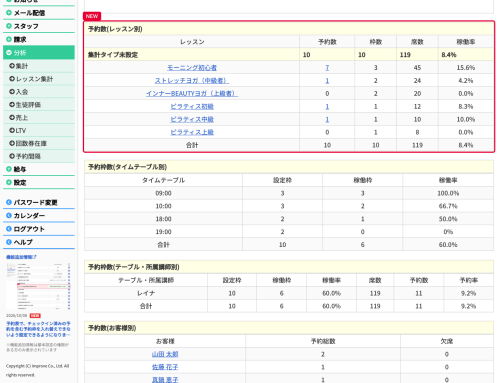Click the instructor name レイナ

[146, 293]
